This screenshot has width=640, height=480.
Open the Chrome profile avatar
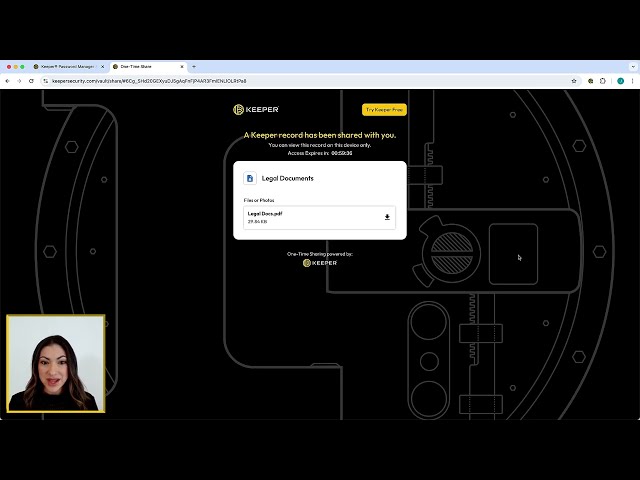click(x=620, y=81)
